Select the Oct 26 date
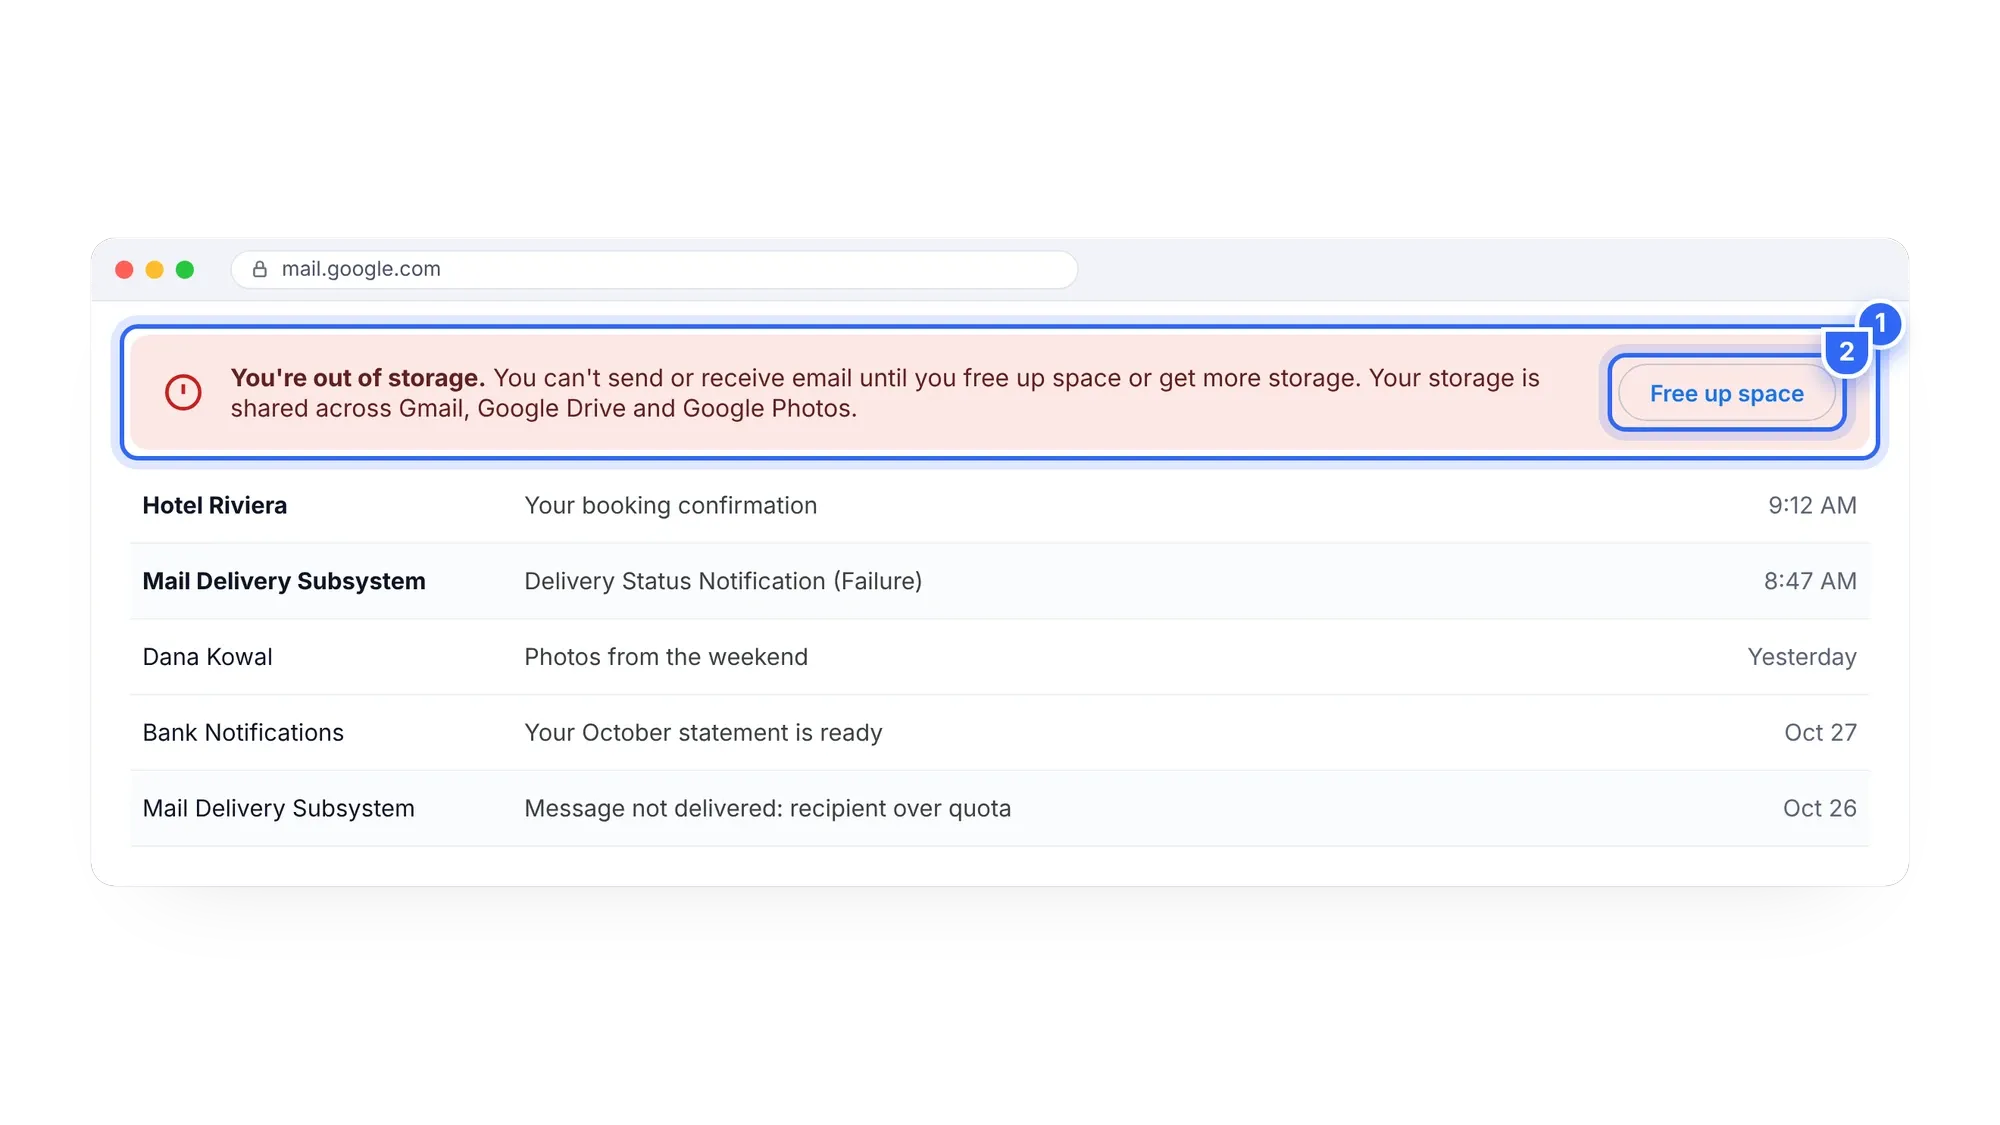This screenshot has width=2000, height=1125. click(x=1819, y=808)
